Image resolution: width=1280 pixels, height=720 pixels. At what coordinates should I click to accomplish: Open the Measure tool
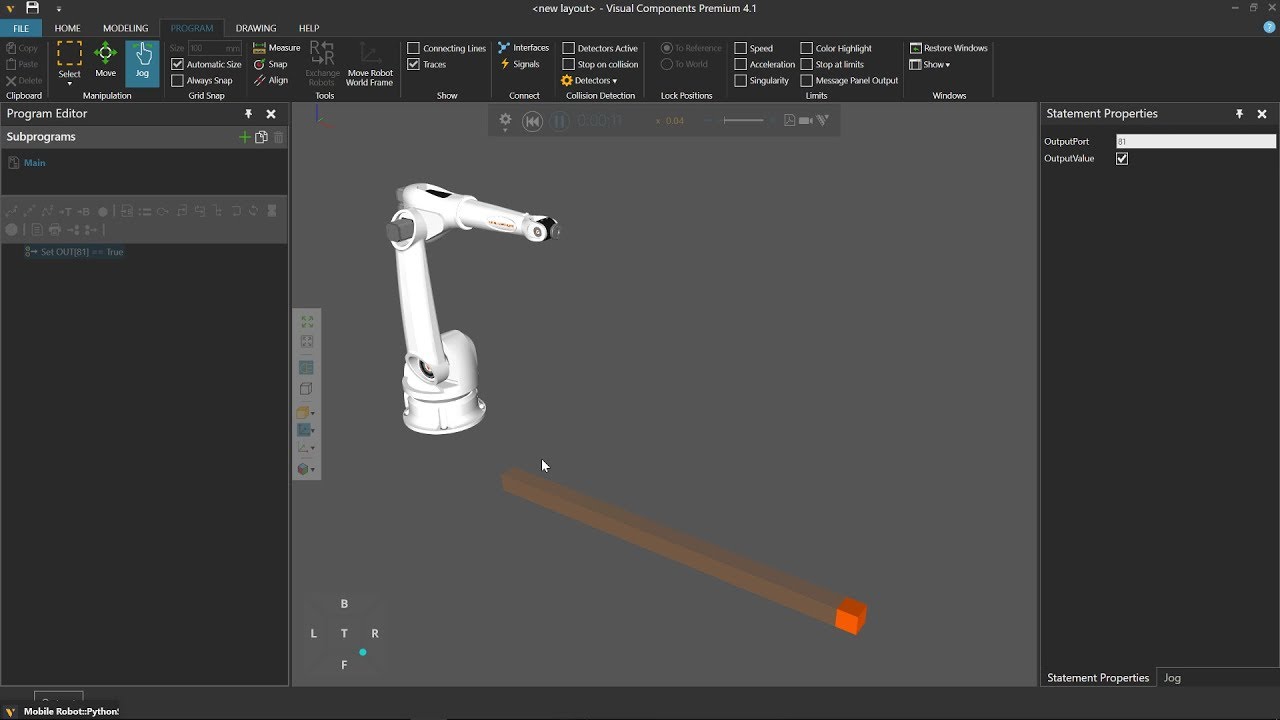(x=277, y=48)
